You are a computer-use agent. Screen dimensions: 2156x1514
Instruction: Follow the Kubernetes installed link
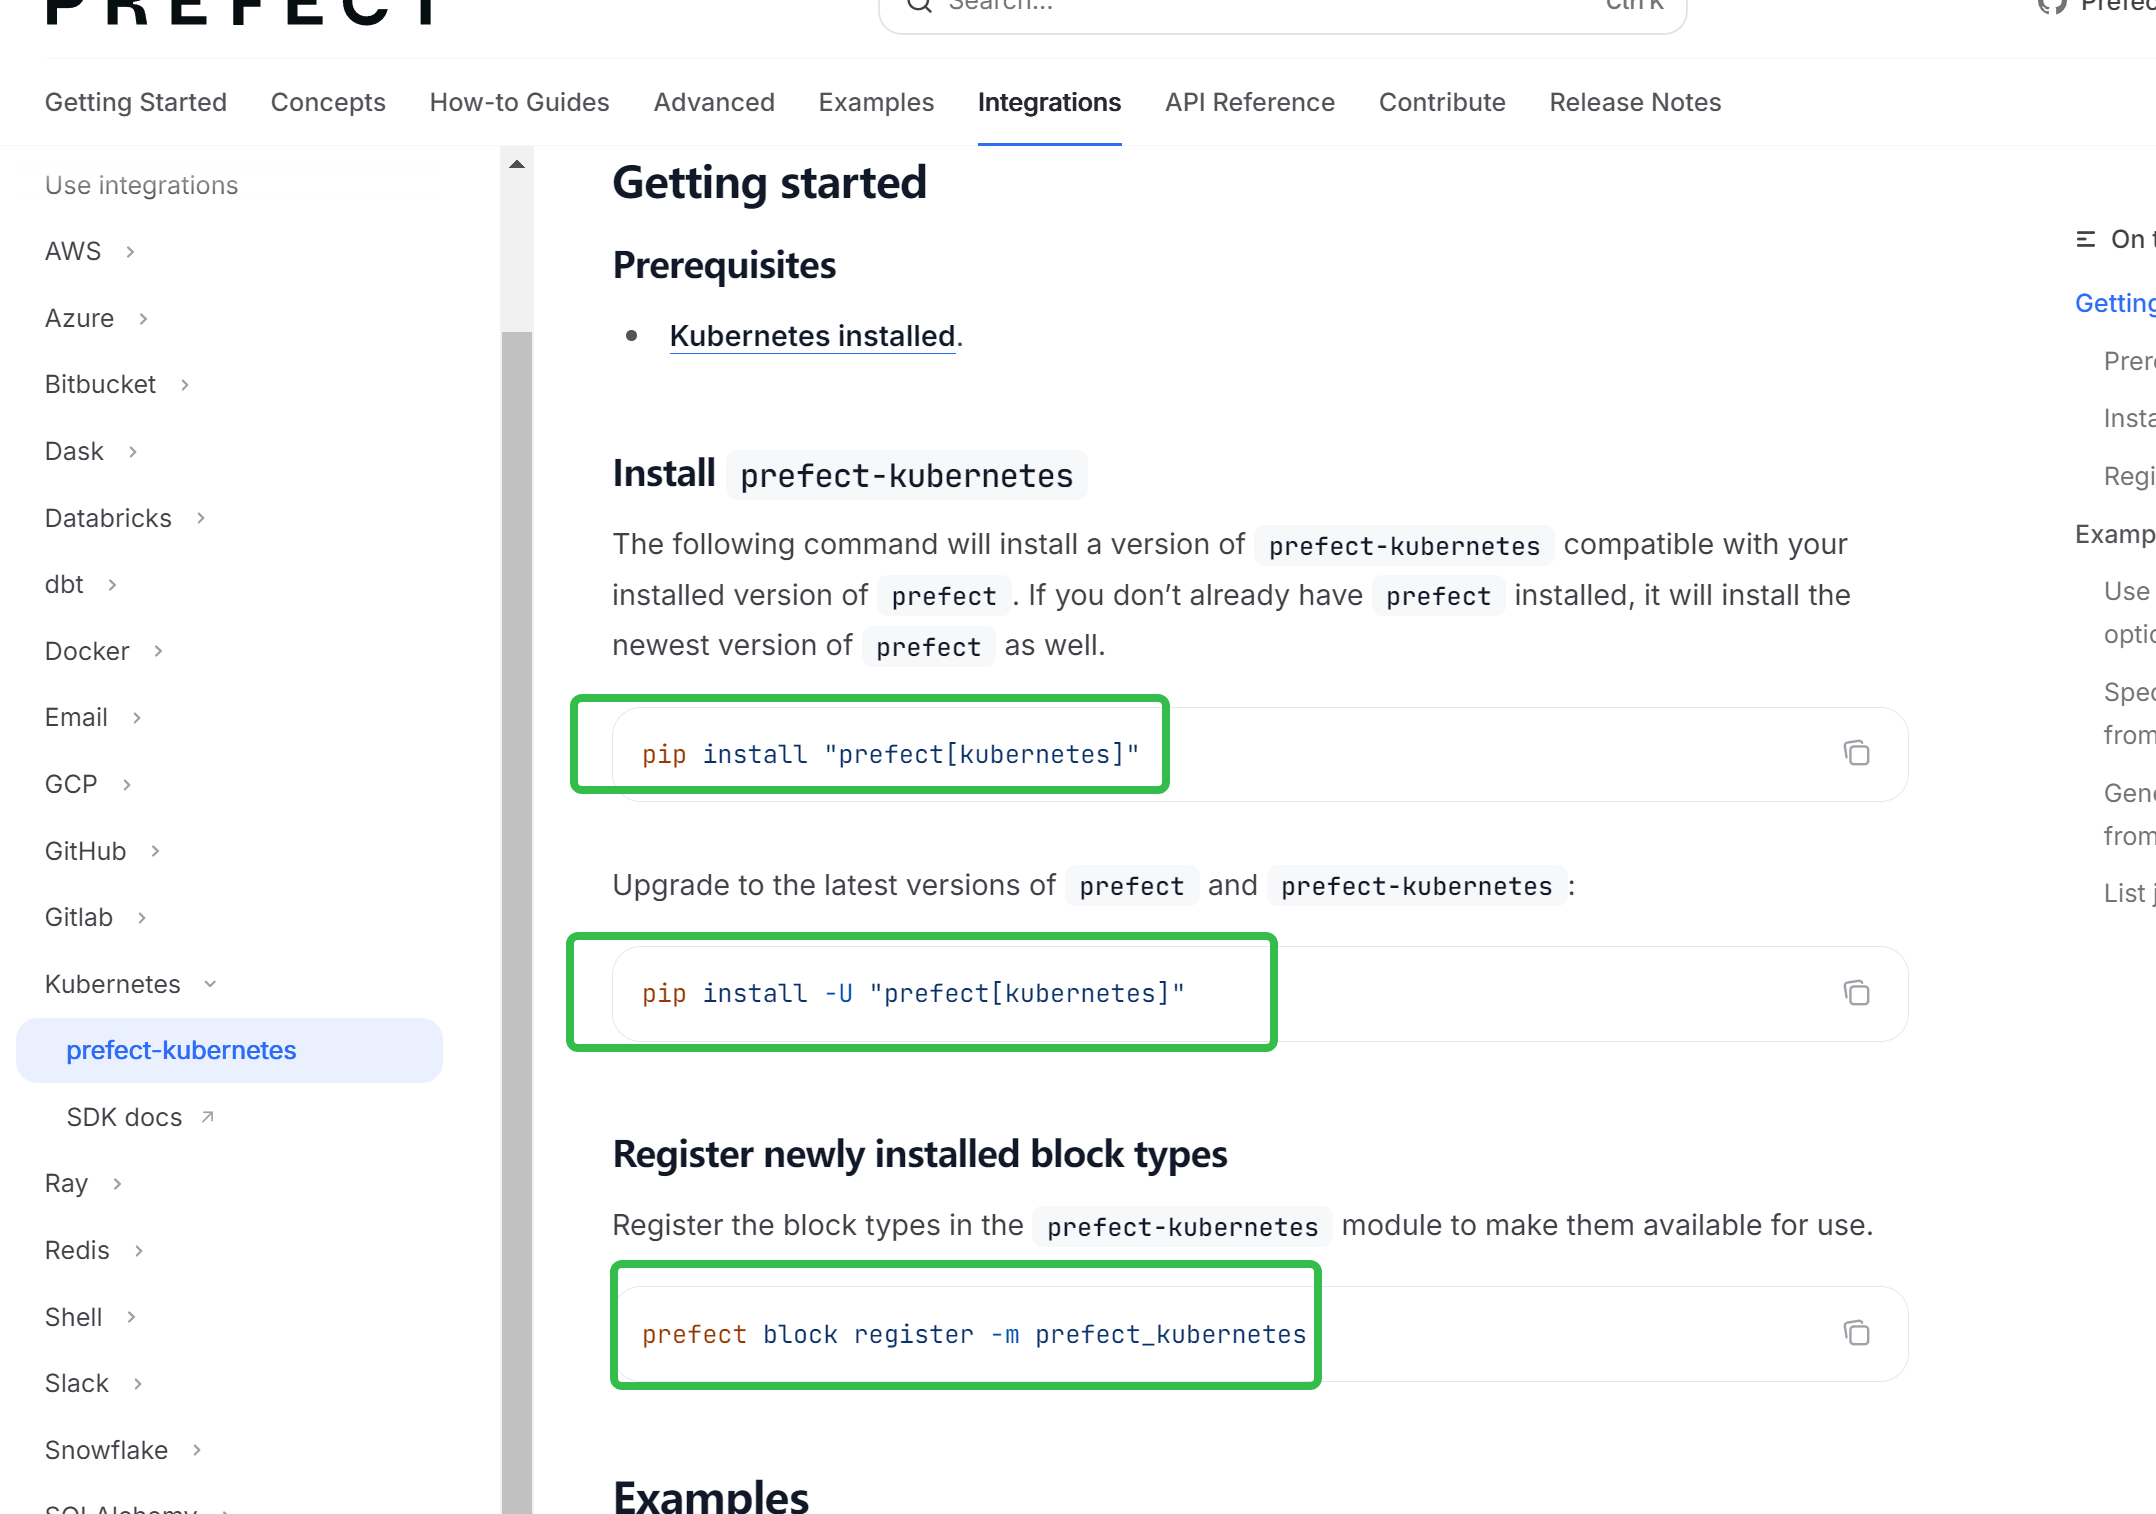pyautogui.click(x=812, y=336)
